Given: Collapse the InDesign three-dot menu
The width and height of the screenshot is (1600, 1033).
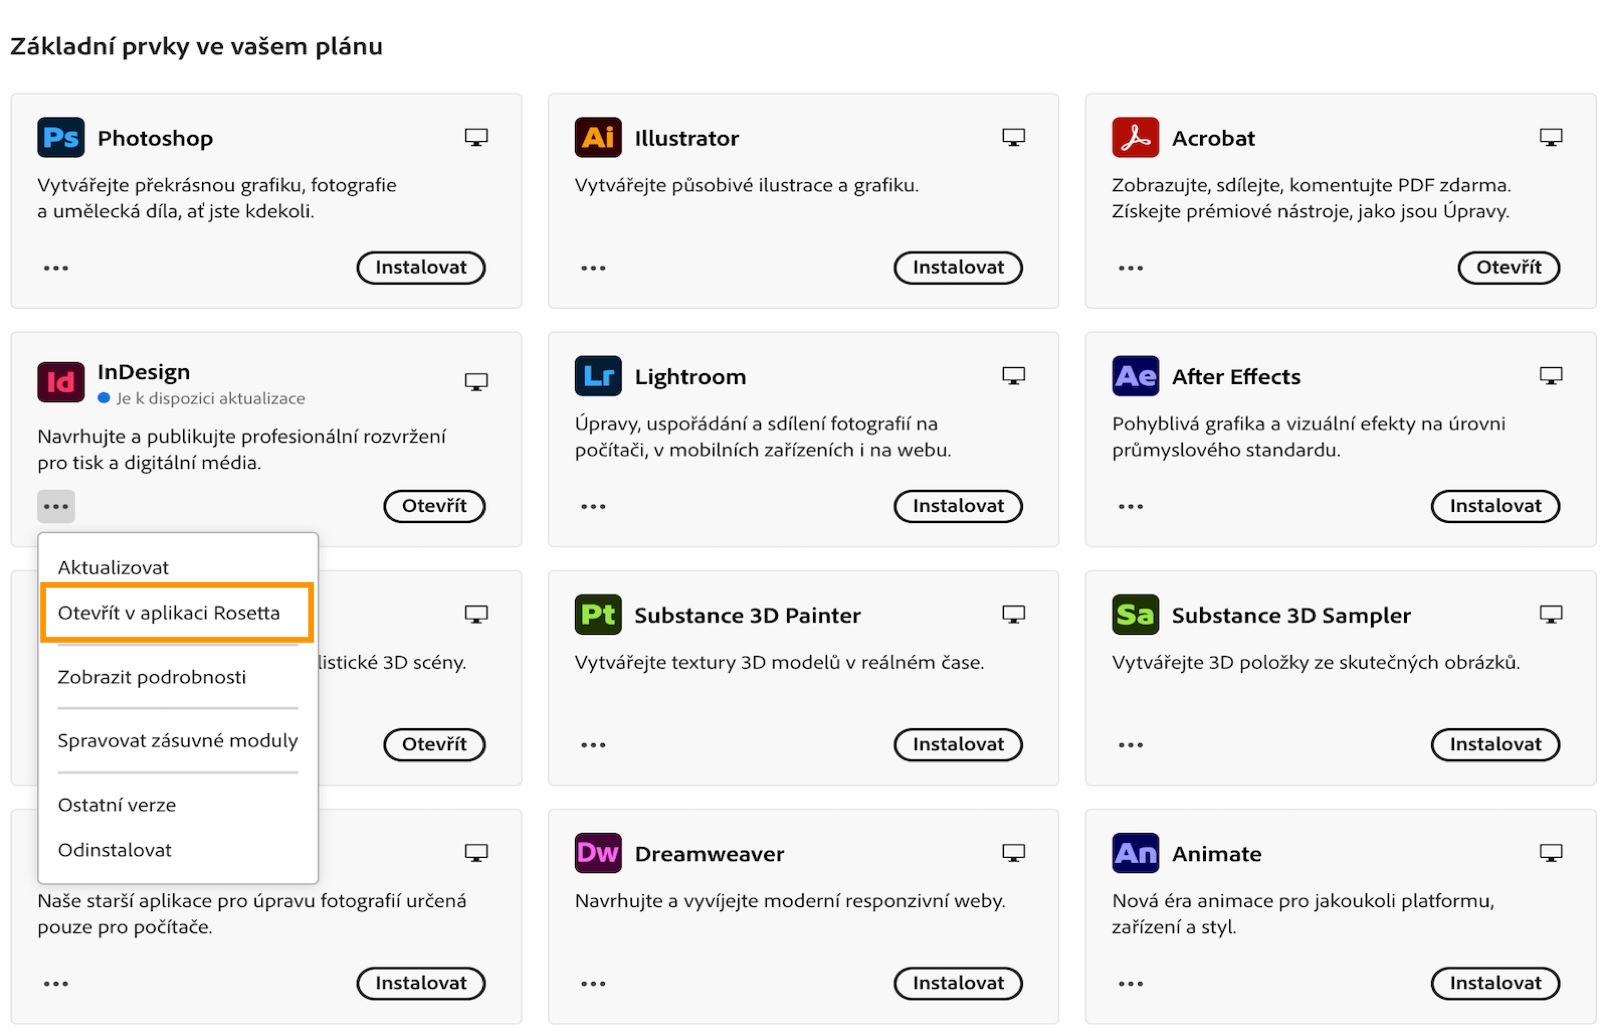Looking at the screenshot, I should pos(56,506).
